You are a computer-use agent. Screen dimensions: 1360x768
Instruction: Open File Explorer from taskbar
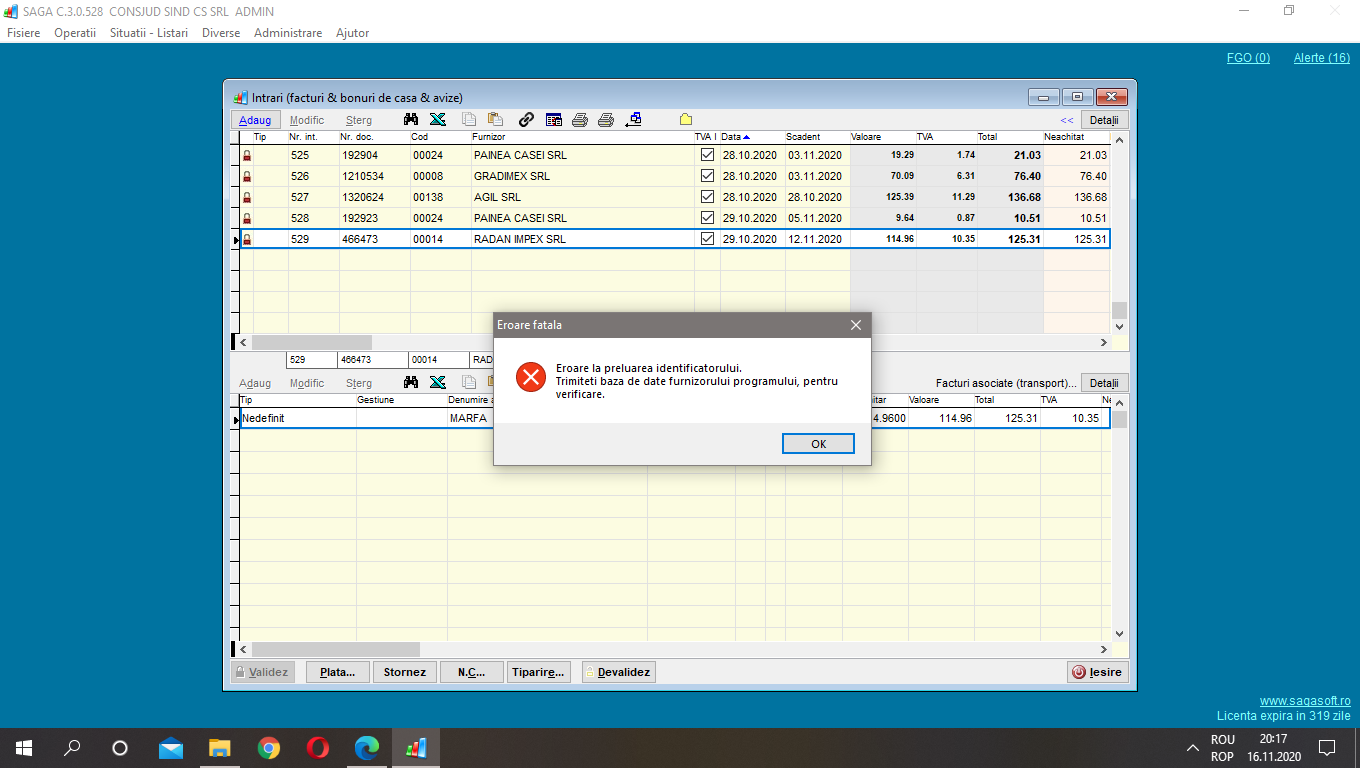coord(219,747)
